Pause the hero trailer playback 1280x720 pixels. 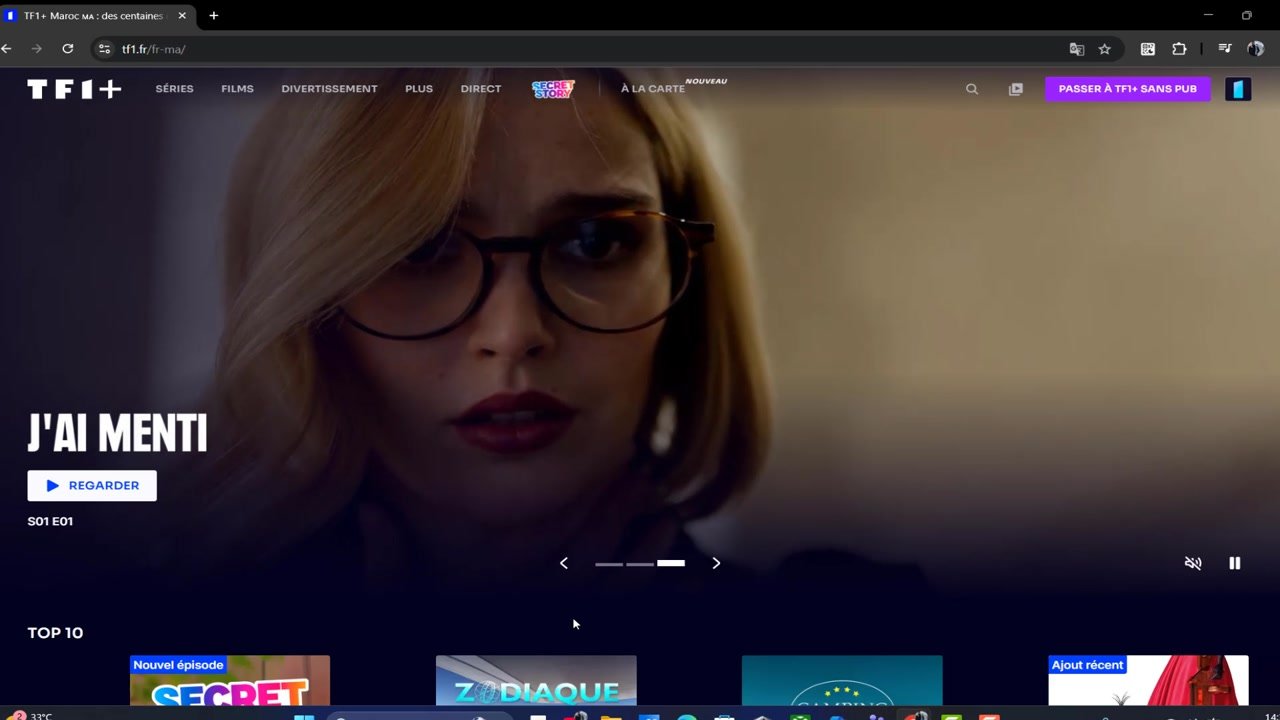tap(1234, 563)
